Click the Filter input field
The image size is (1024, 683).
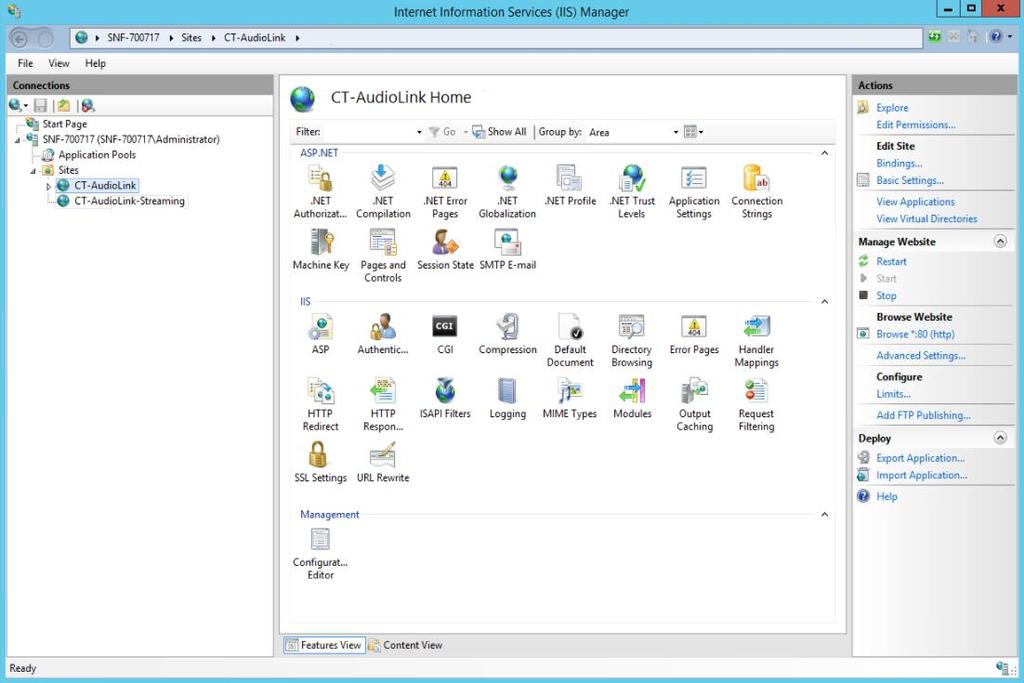point(369,132)
